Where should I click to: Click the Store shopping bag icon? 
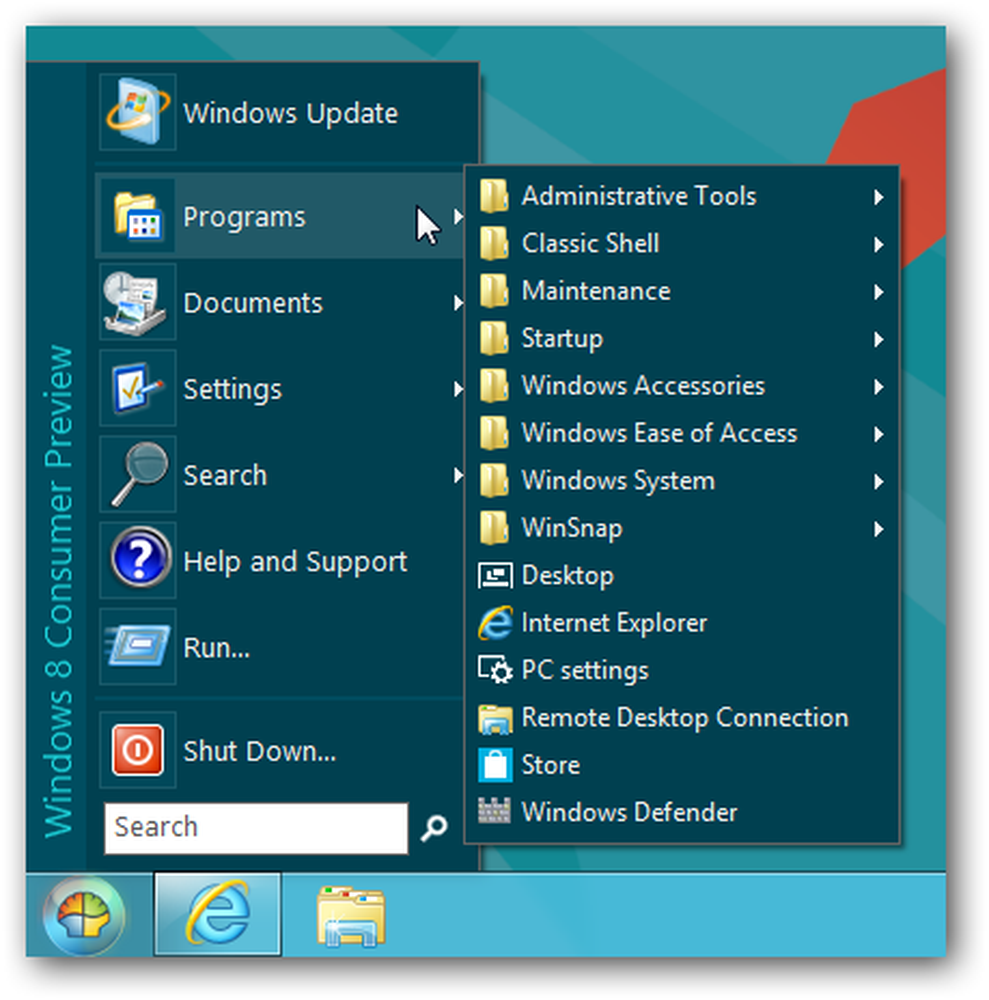(495, 765)
